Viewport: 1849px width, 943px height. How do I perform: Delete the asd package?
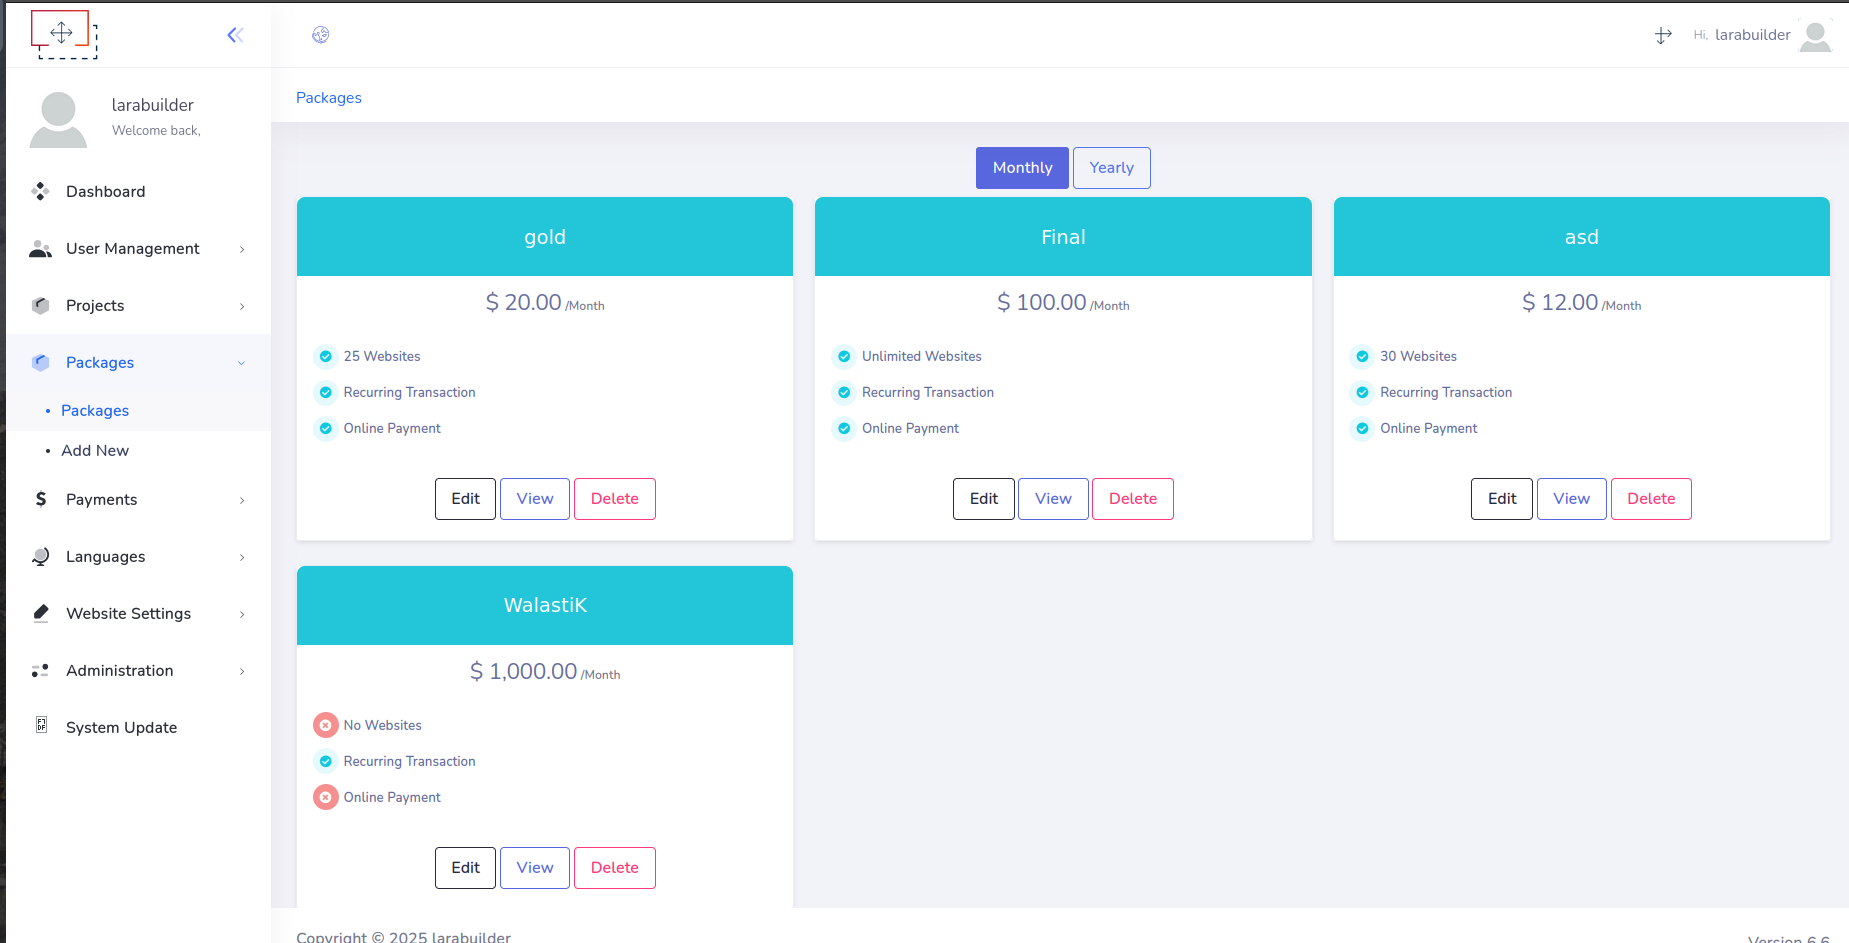point(1651,499)
